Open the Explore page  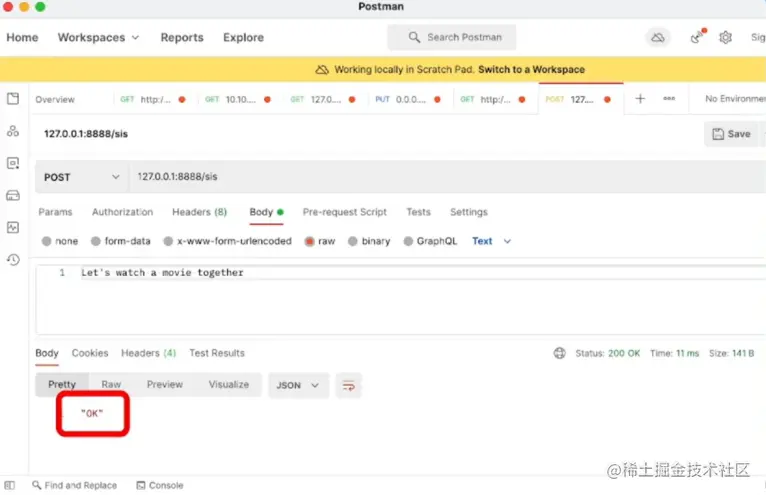(x=243, y=38)
